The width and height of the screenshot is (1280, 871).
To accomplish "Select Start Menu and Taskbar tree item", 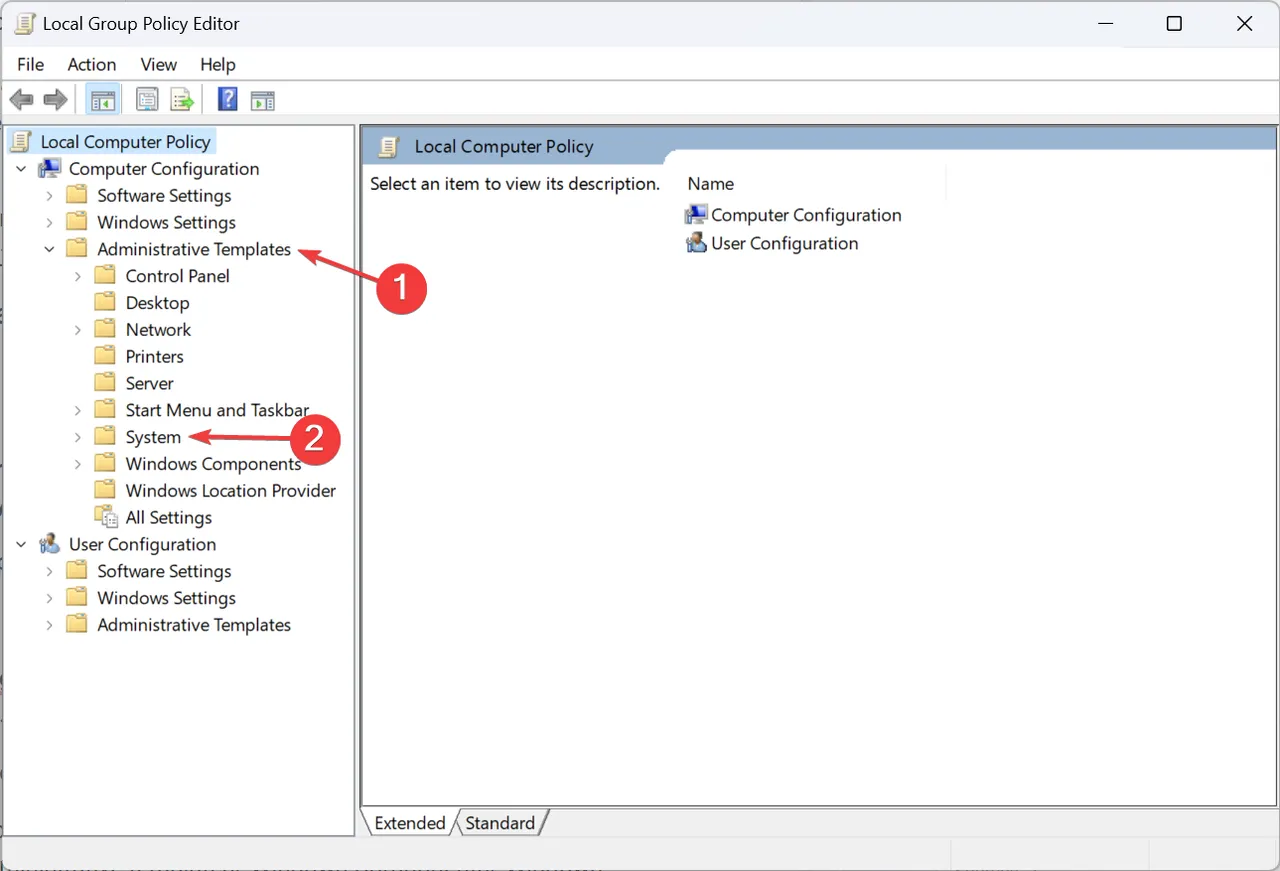I will [x=217, y=410].
